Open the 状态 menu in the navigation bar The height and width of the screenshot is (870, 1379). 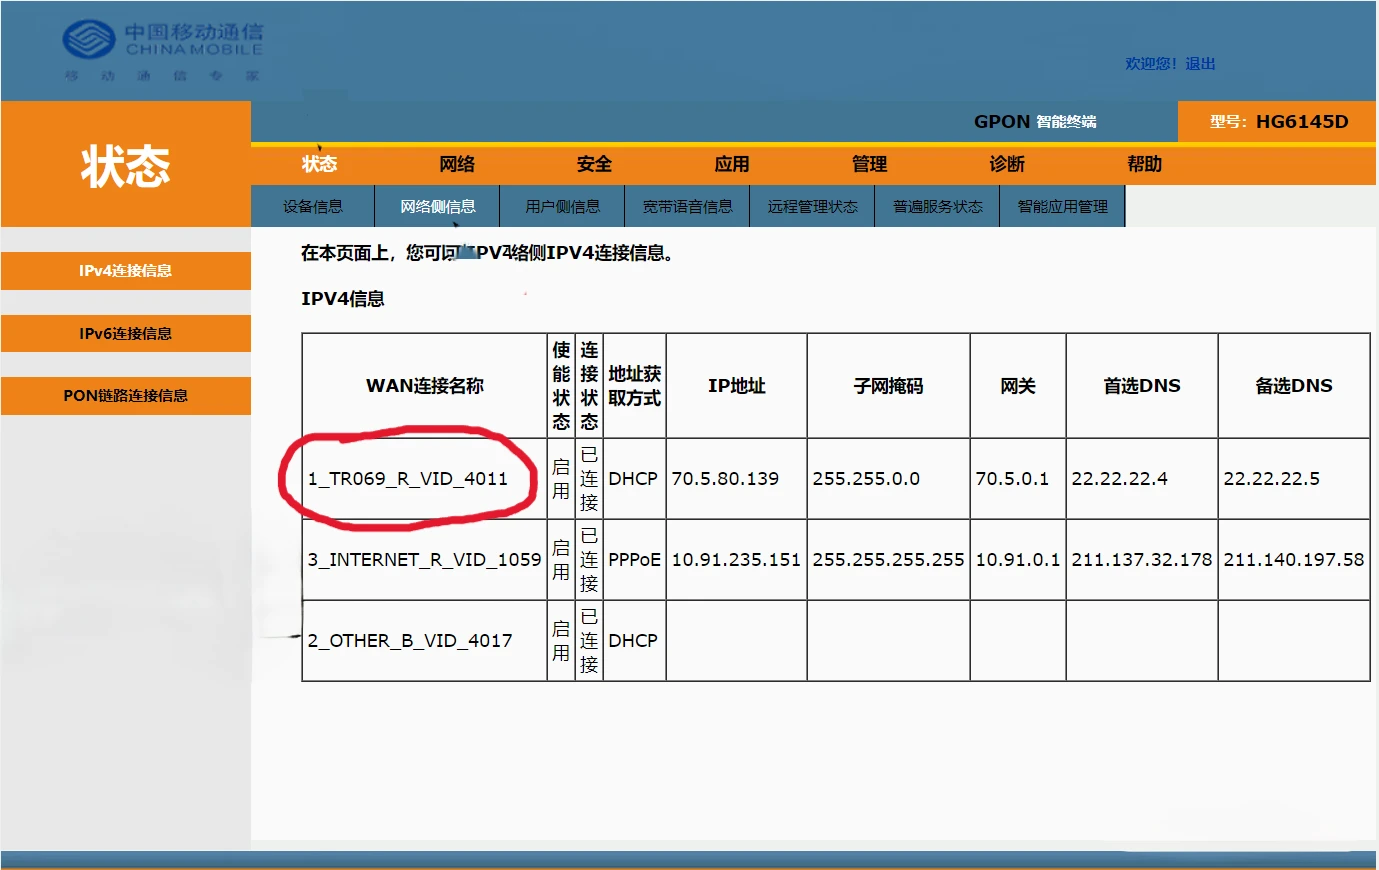(x=320, y=163)
